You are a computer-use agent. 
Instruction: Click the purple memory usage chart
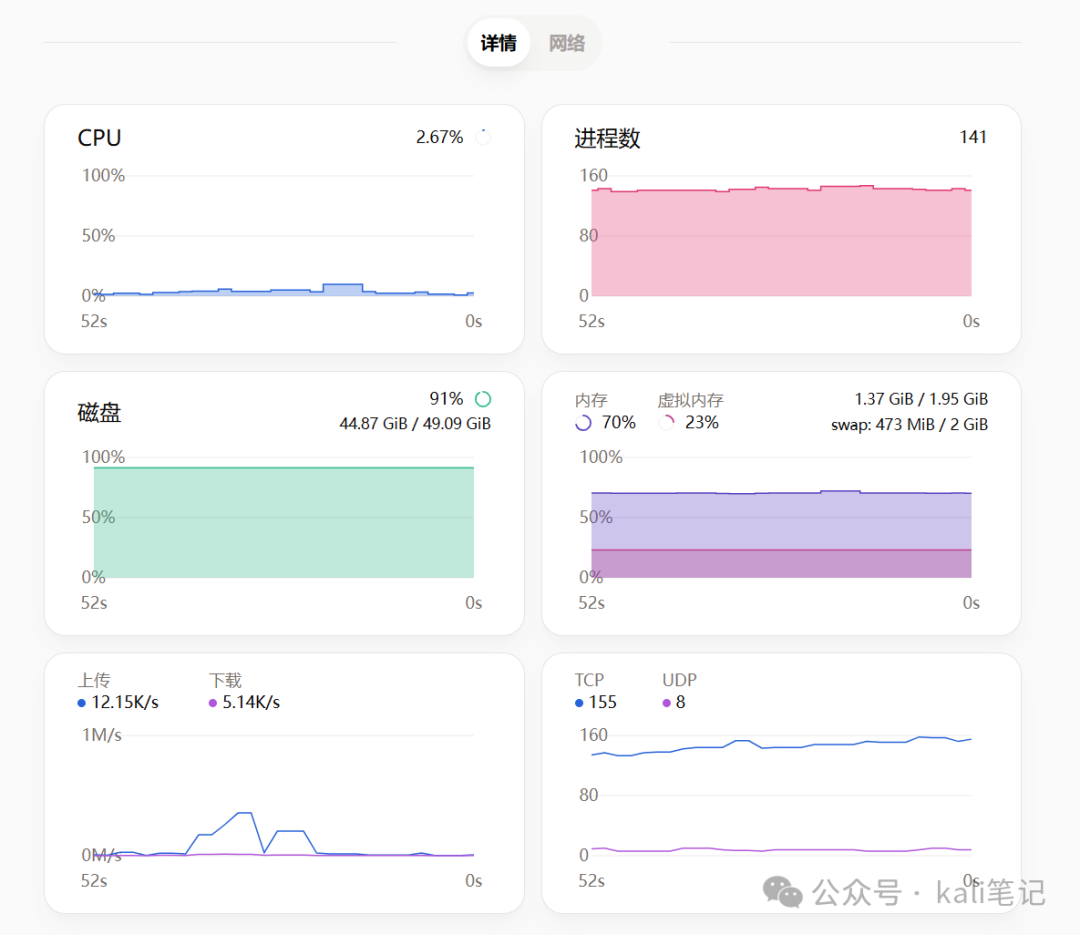(781, 534)
